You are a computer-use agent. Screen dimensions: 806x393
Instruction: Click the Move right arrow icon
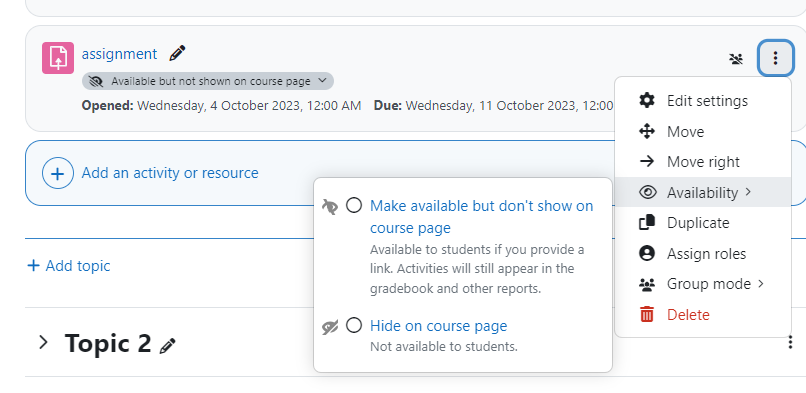(647, 162)
